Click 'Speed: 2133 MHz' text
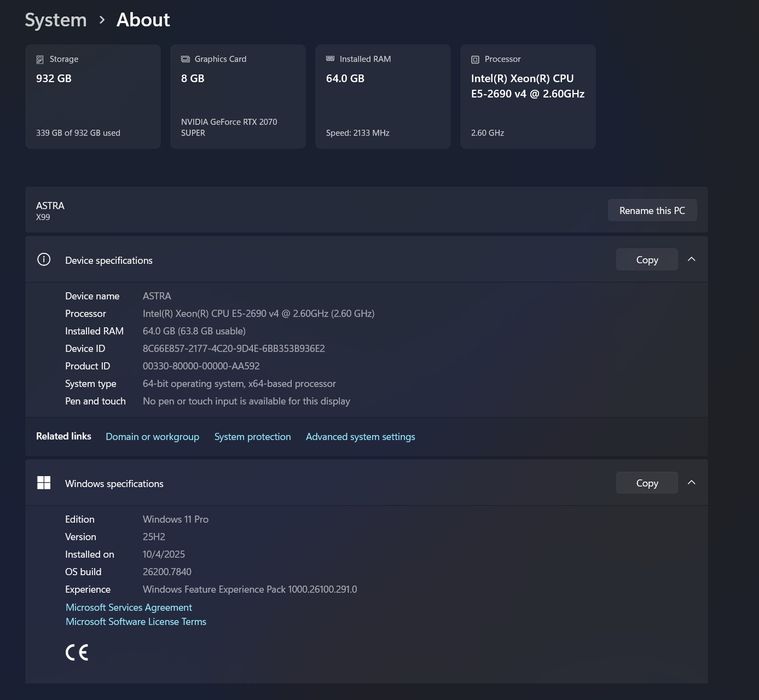 coord(357,133)
